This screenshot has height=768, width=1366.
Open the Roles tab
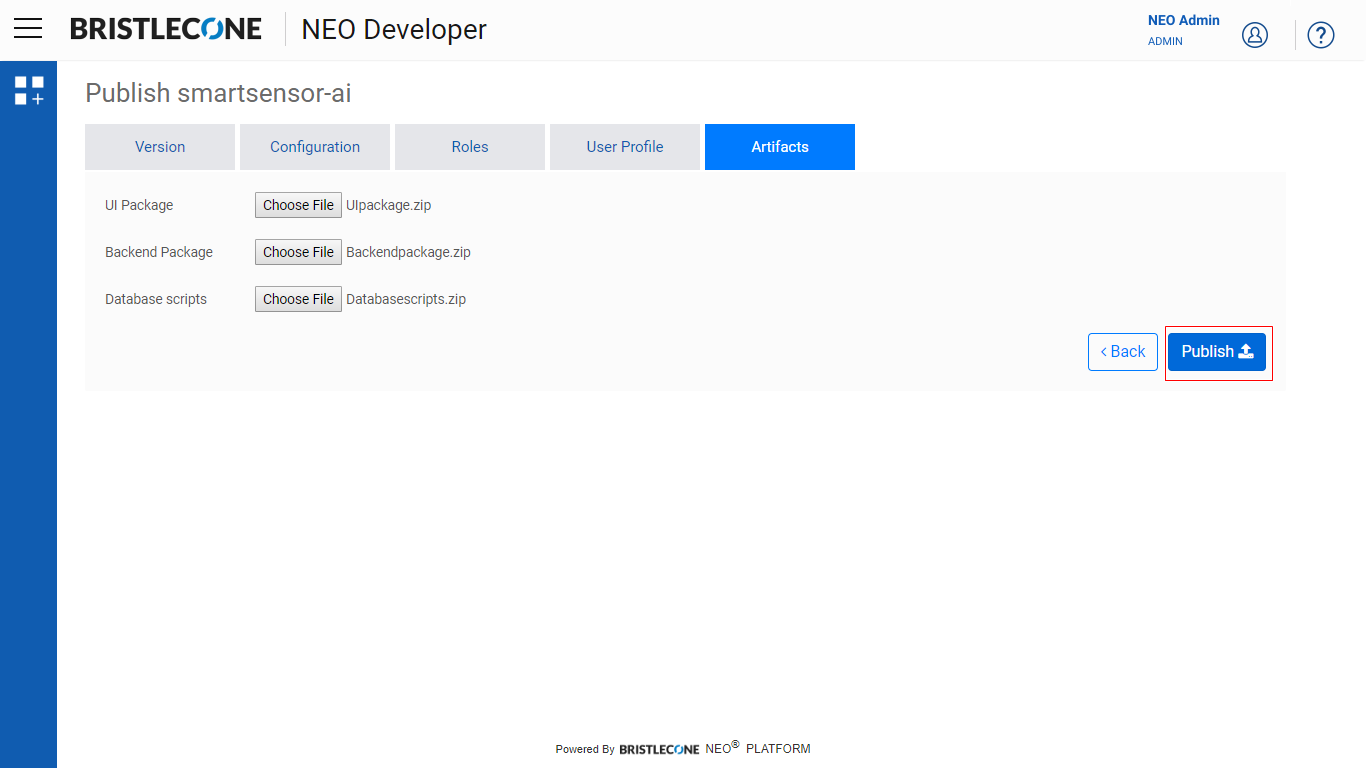[x=470, y=147]
